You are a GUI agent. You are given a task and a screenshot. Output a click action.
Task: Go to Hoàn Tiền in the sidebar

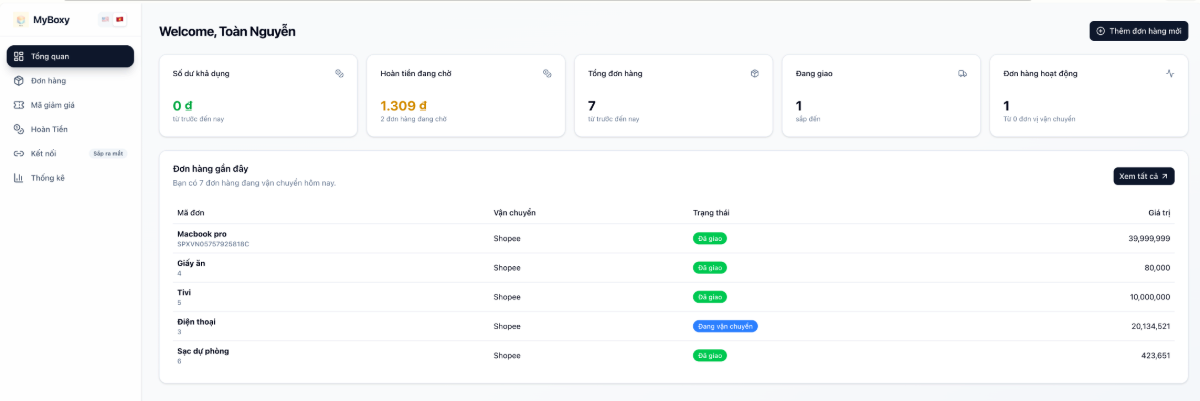[x=49, y=129]
